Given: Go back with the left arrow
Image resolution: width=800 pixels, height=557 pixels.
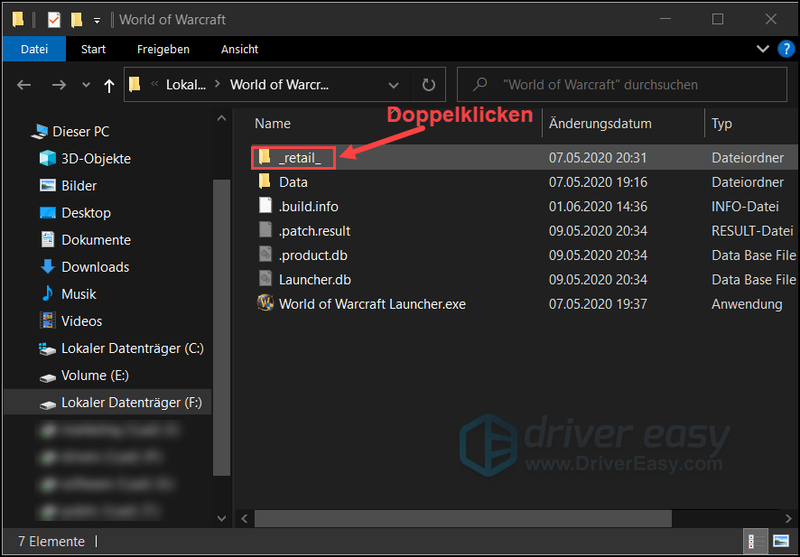Looking at the screenshot, I should point(24,85).
